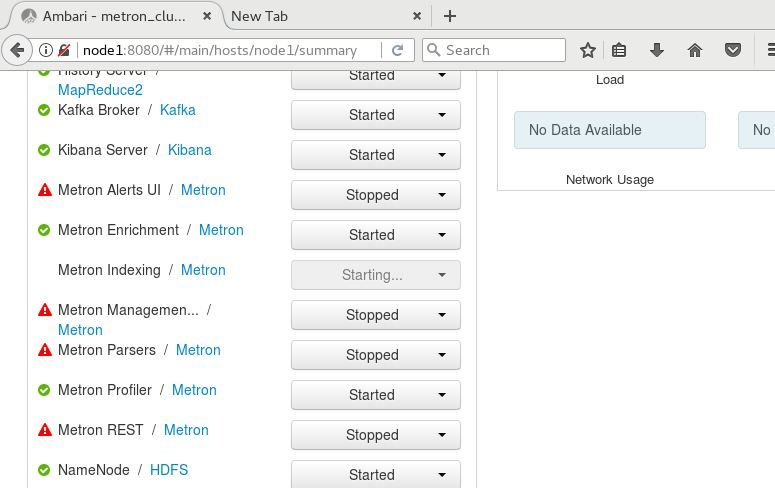Open the HDFS service link
The image size is (775, 488).
(x=169, y=470)
